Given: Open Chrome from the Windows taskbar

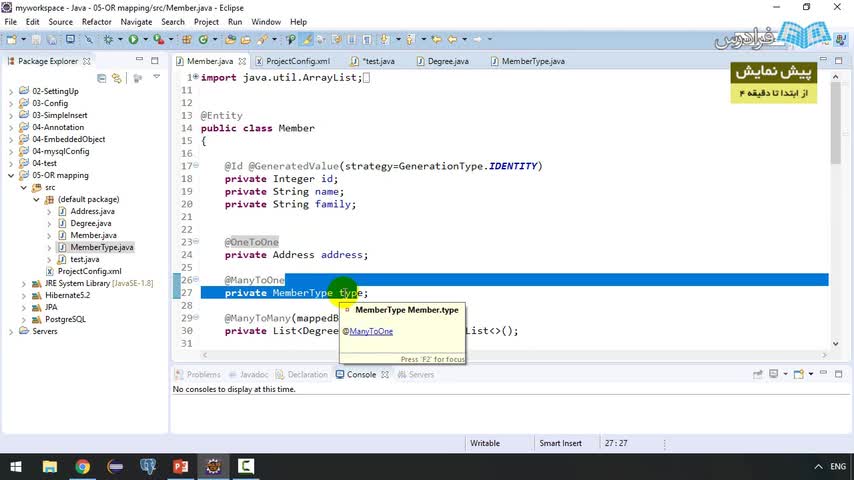Looking at the screenshot, I should point(82,466).
